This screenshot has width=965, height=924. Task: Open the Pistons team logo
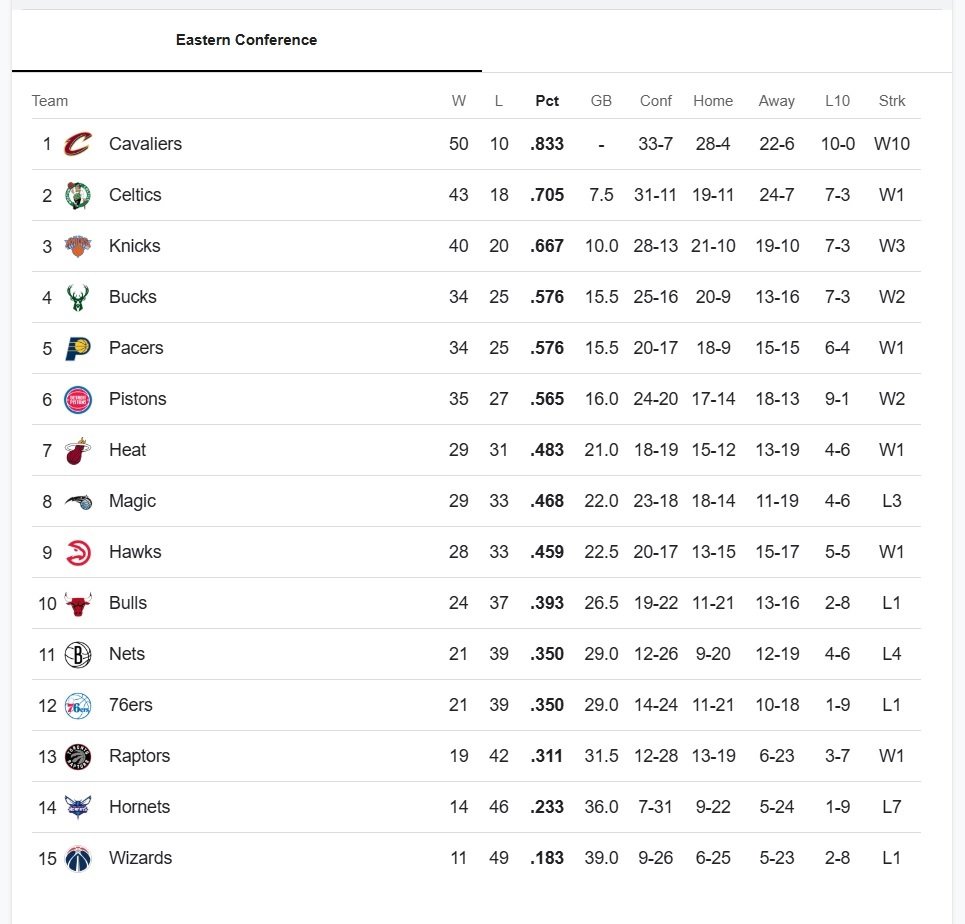tap(77, 399)
